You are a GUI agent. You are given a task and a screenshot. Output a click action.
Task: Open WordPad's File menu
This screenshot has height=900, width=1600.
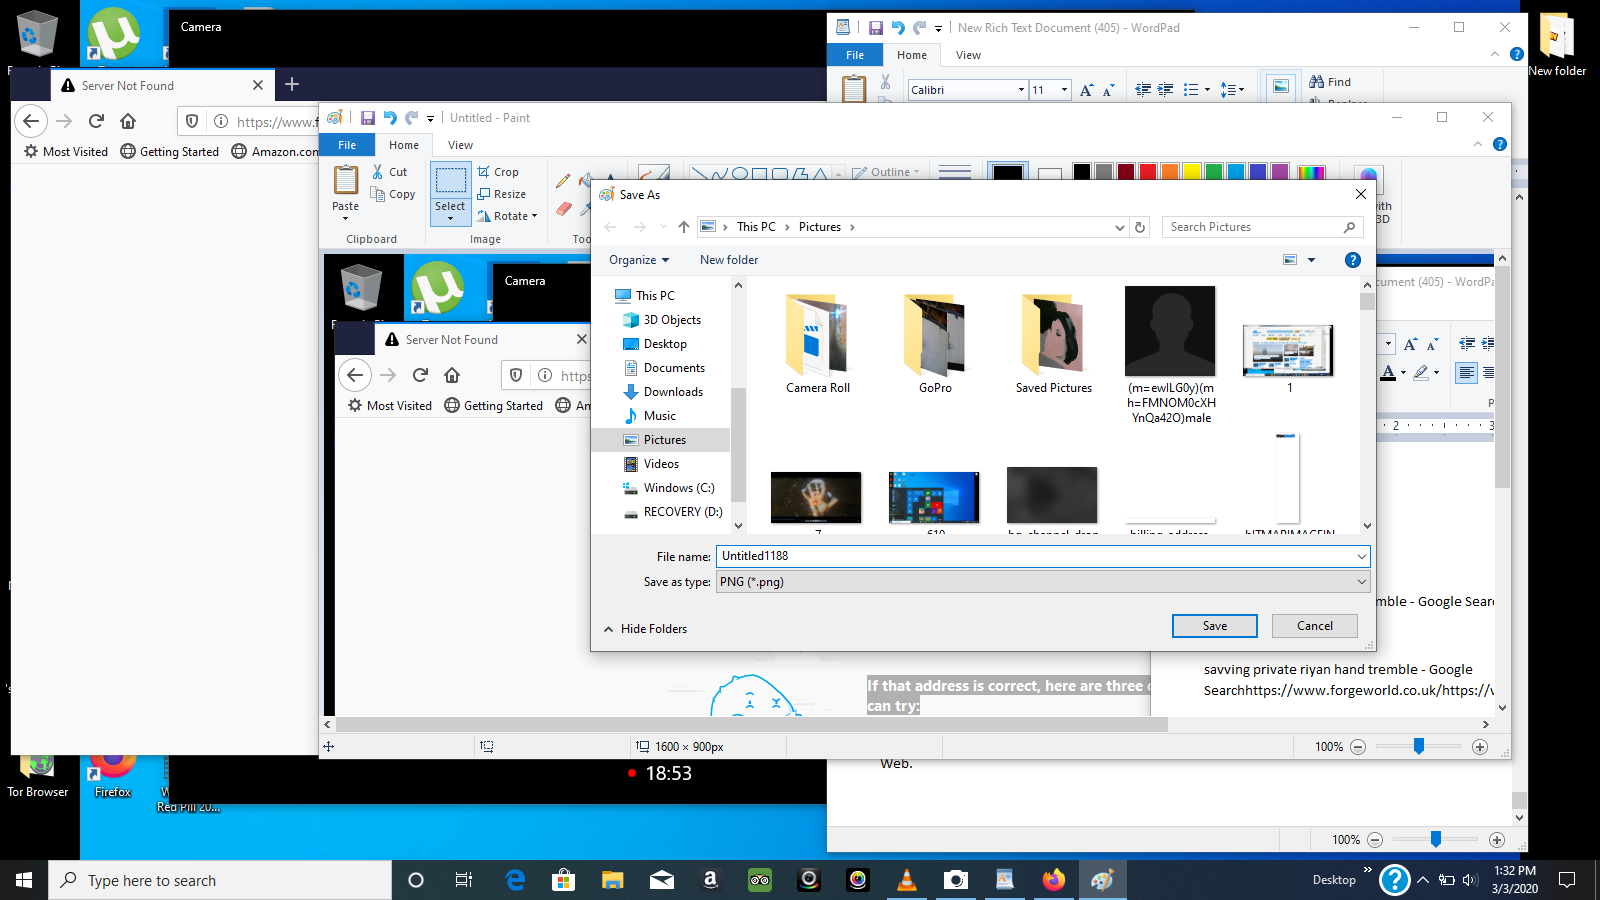tap(855, 55)
